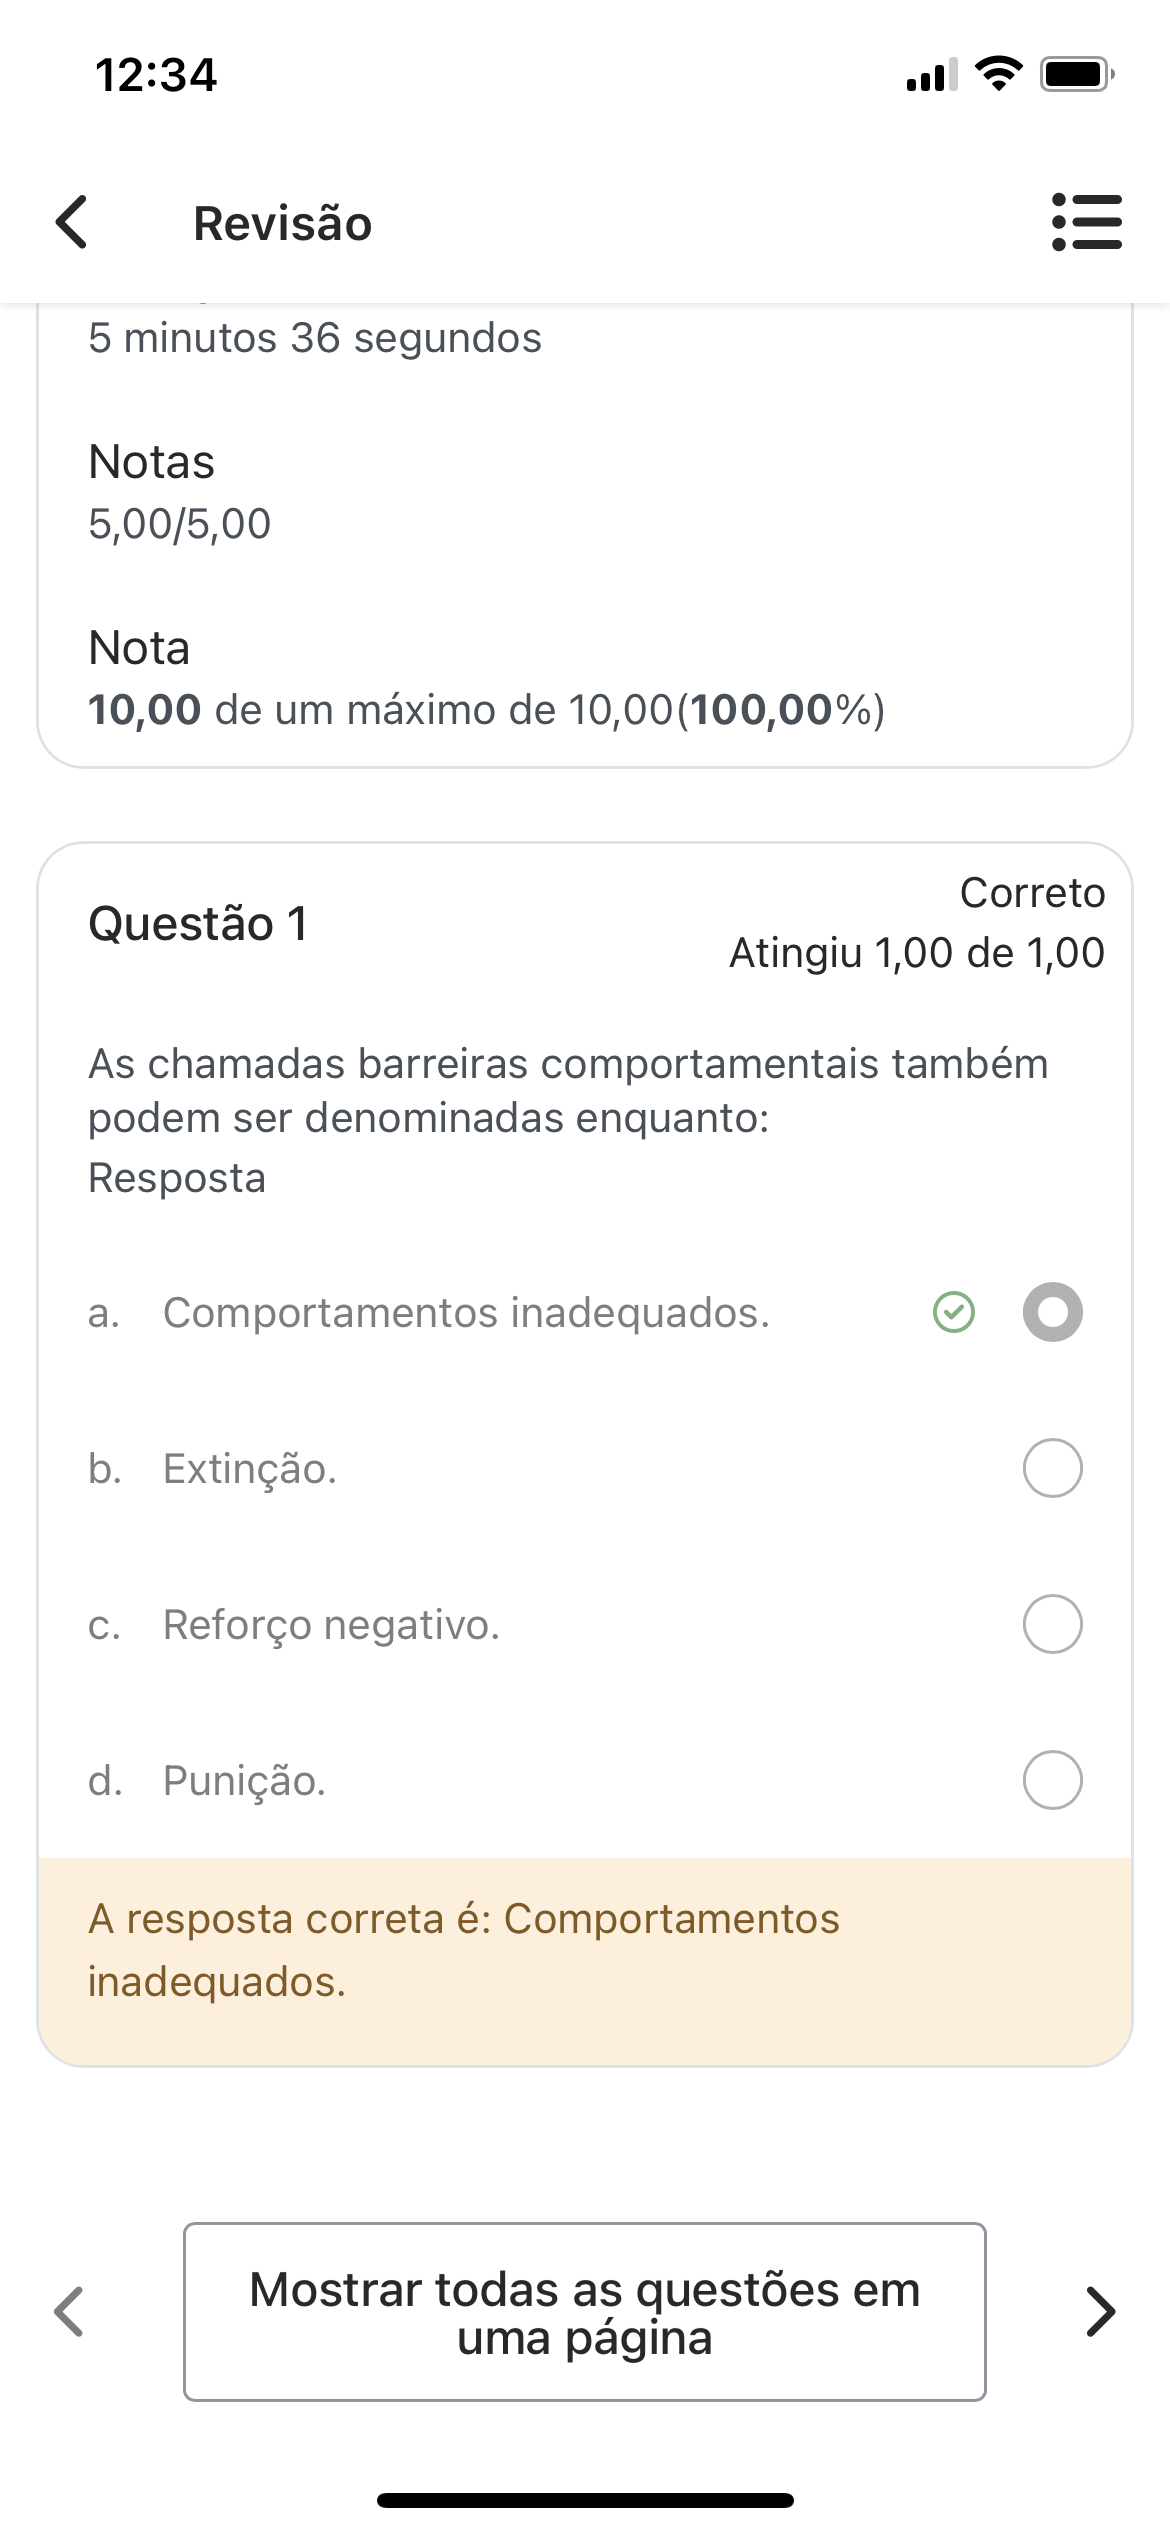The height and width of the screenshot is (2532, 1170).
Task: Select the Extinção radio button
Action: [x=1052, y=1468]
